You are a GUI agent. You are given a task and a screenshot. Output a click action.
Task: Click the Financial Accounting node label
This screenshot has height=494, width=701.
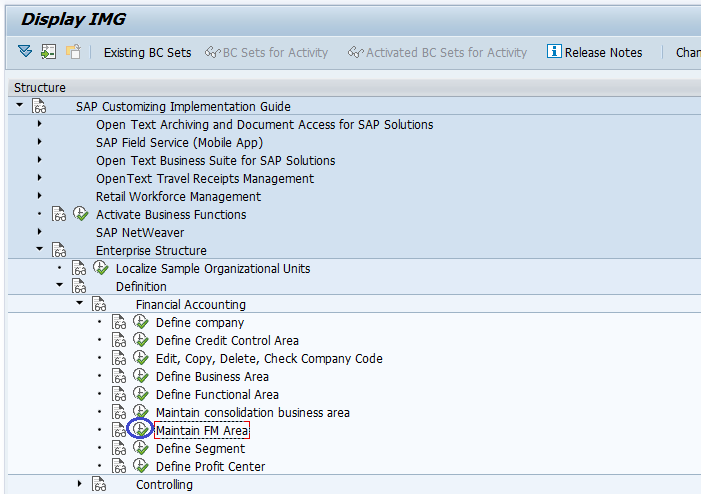(191, 304)
